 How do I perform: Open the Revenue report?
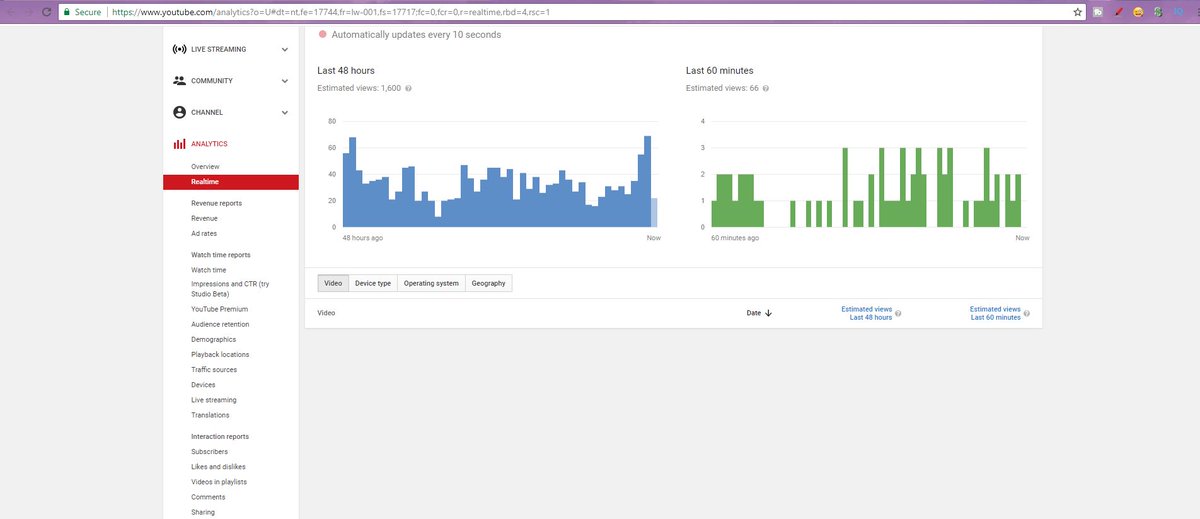point(204,218)
